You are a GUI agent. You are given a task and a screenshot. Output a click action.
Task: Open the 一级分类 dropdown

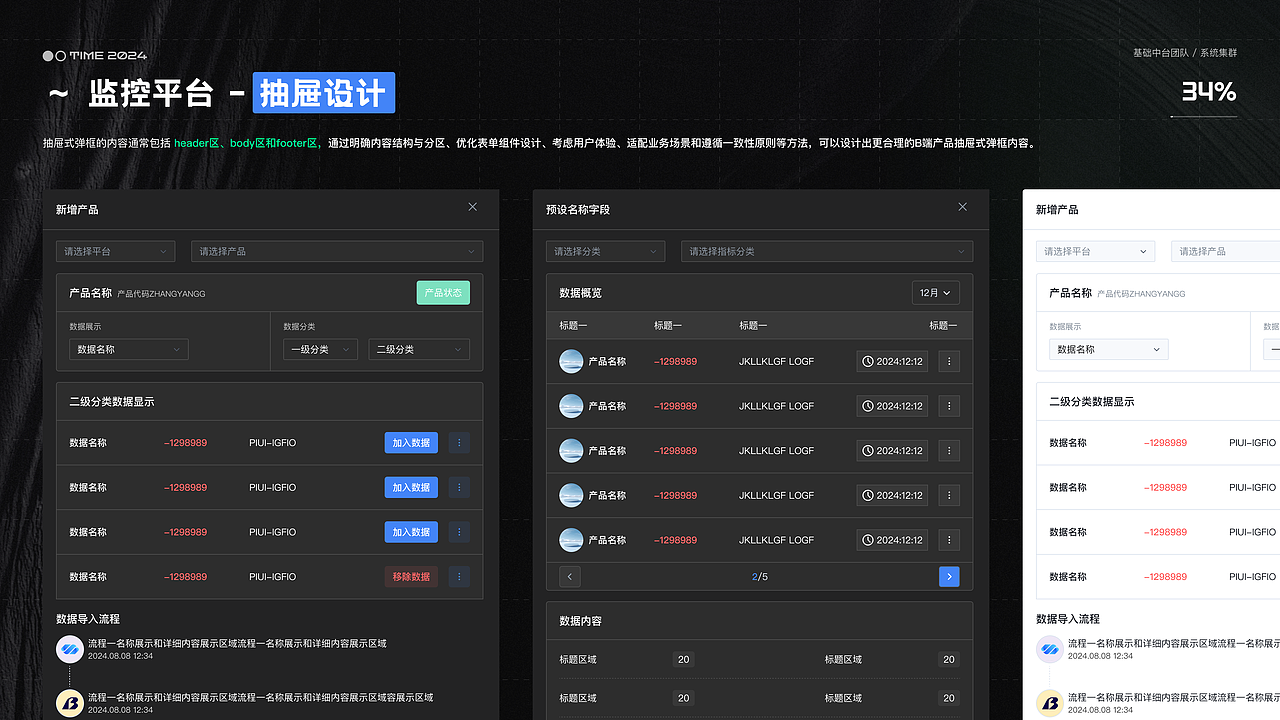pyautogui.click(x=320, y=349)
